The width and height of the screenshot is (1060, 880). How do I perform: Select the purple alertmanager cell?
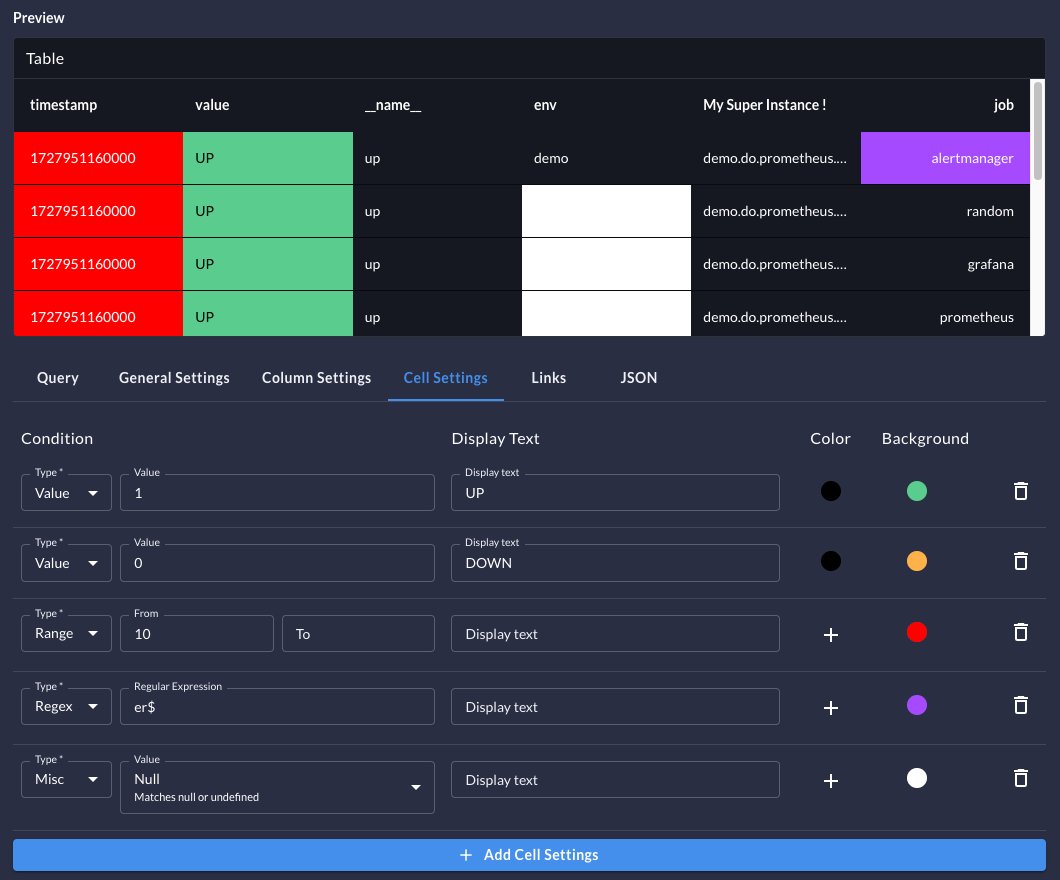pyautogui.click(x=945, y=158)
